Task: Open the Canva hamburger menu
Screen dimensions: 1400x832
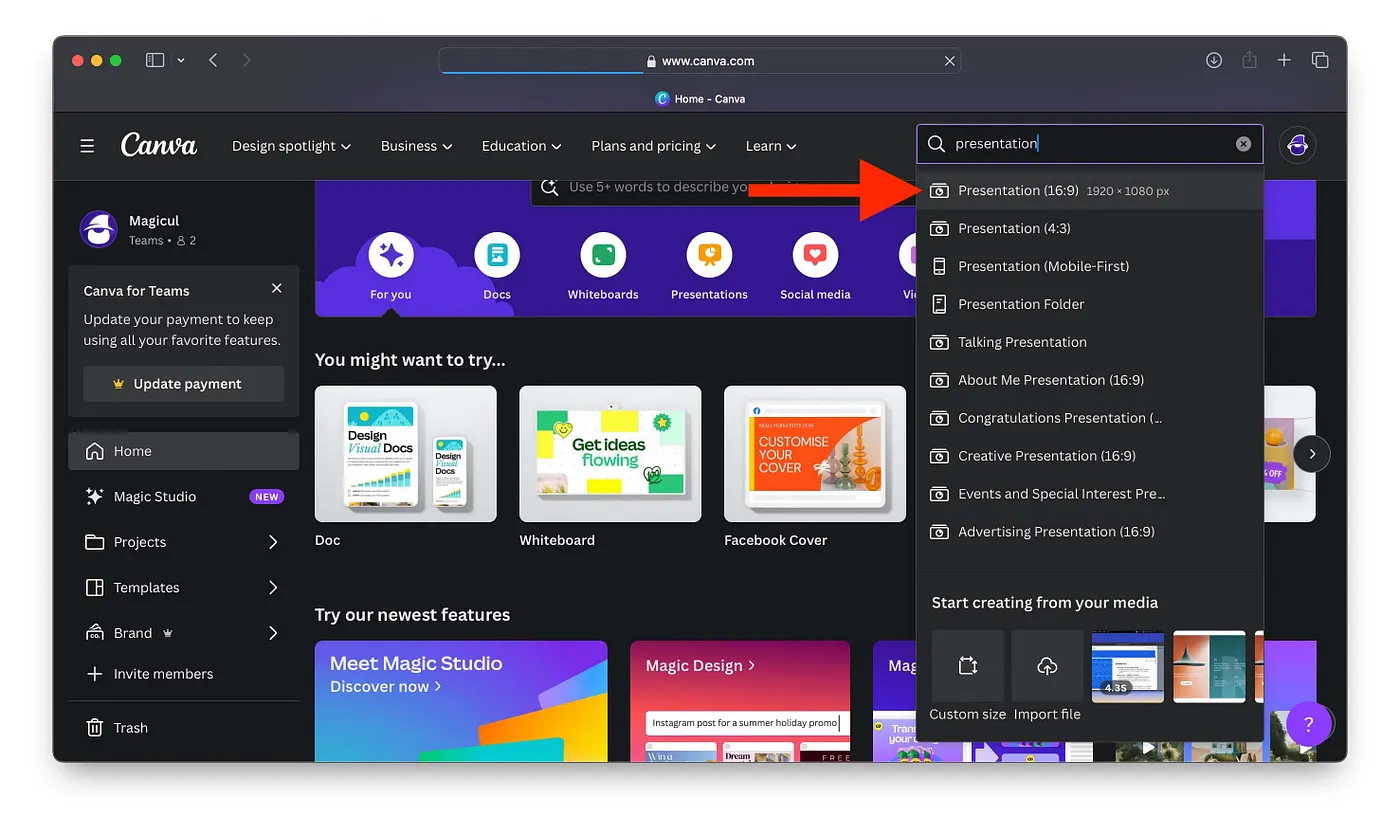Action: pyautogui.click(x=87, y=146)
